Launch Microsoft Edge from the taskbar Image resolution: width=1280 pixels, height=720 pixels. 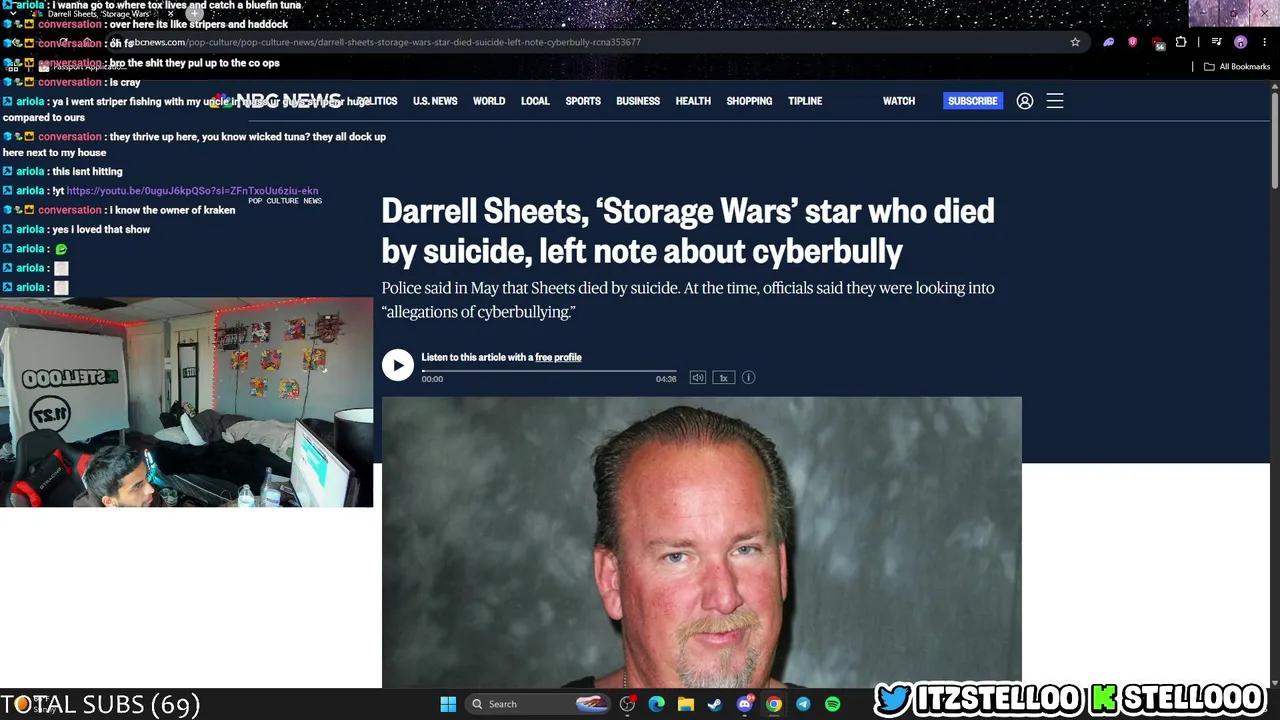[656, 704]
